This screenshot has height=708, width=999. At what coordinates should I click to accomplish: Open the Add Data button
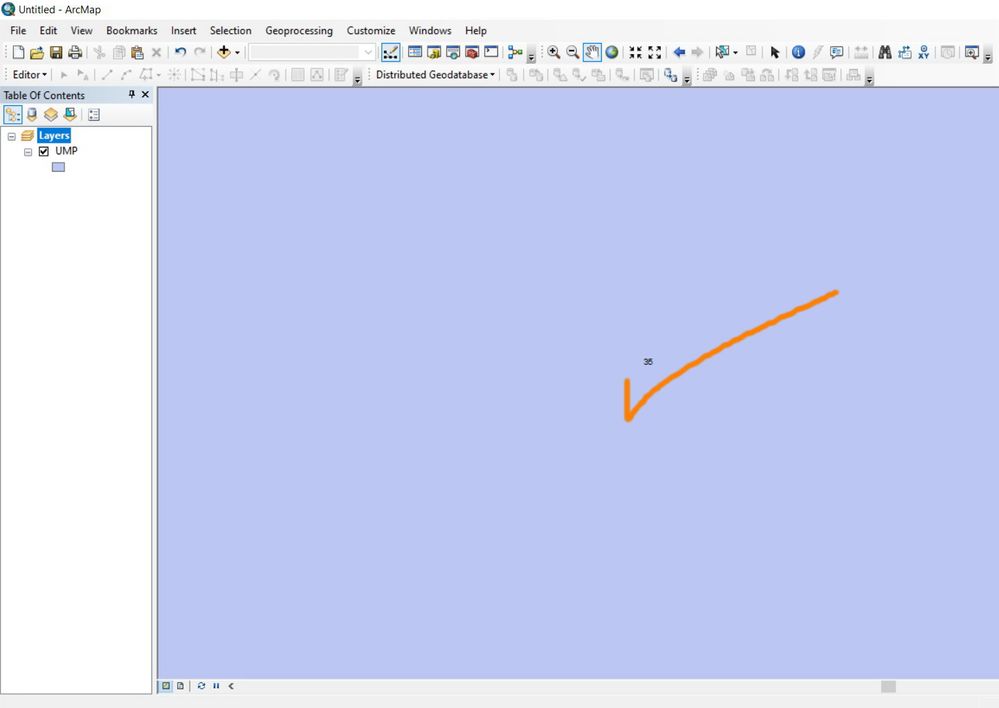(224, 52)
